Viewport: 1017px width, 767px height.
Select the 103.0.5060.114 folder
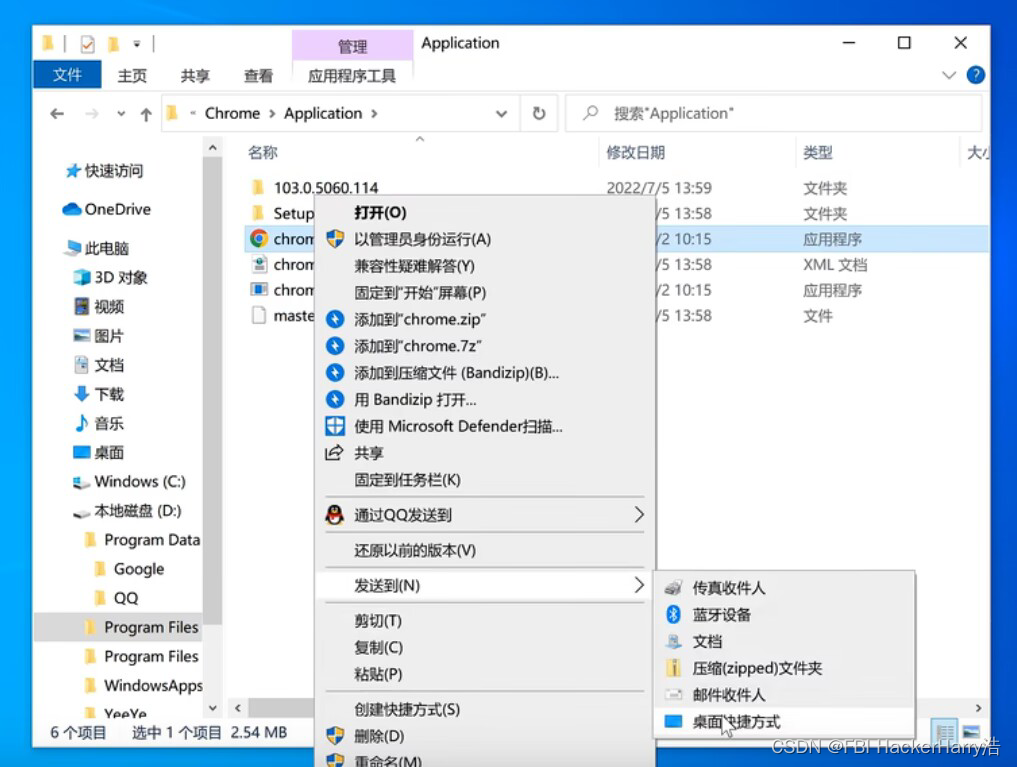pyautogui.click(x=326, y=187)
